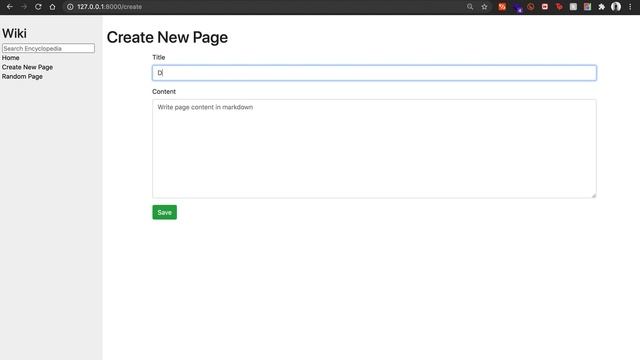Click the browser forward arrow

(24, 7)
